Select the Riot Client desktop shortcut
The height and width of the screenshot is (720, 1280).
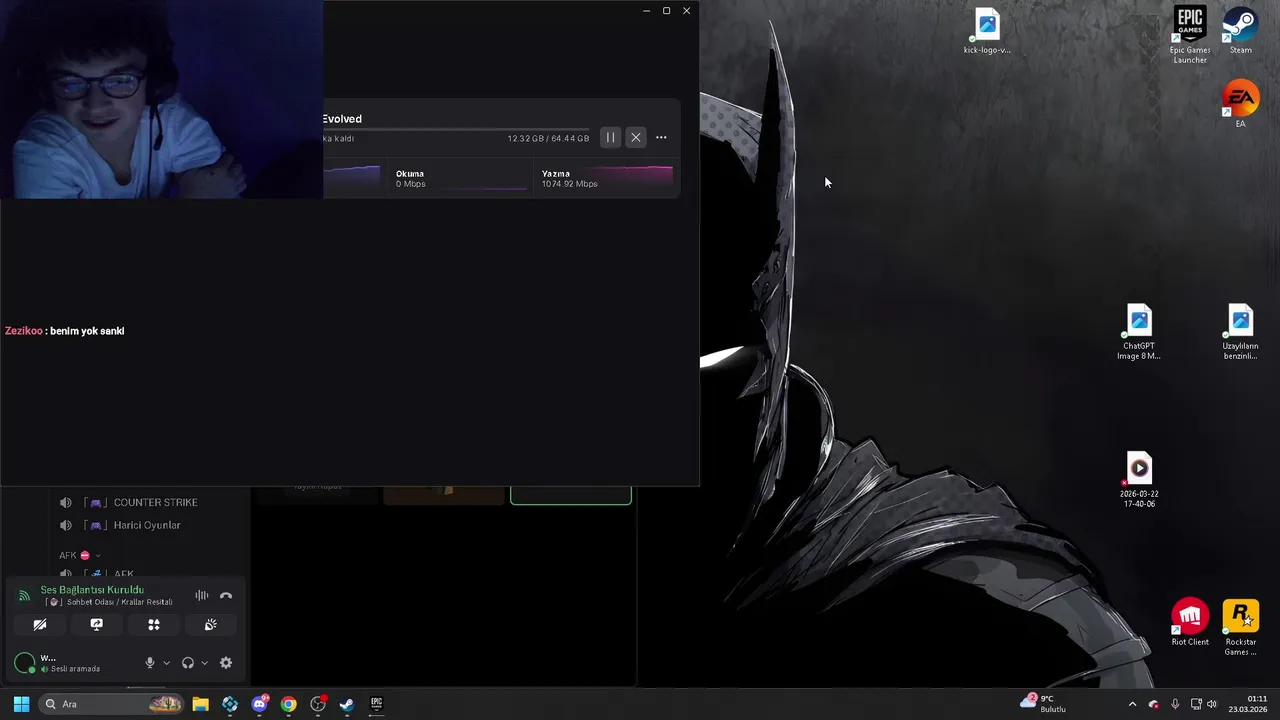coord(1190,624)
